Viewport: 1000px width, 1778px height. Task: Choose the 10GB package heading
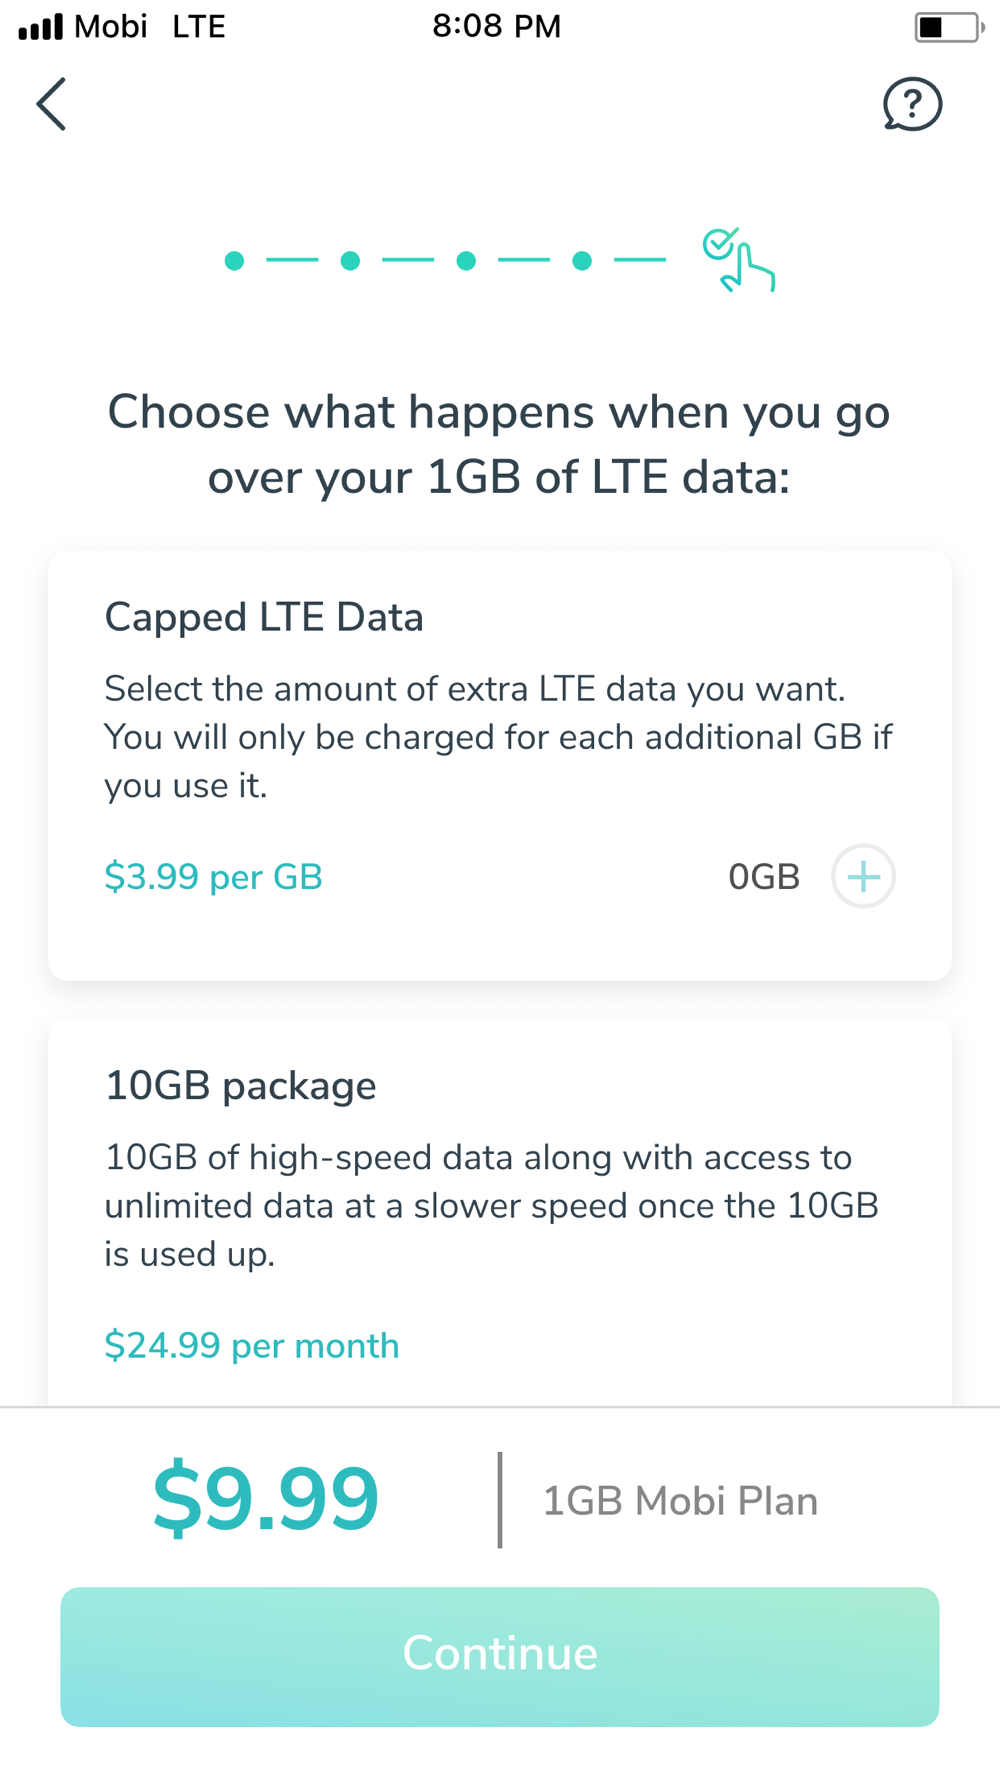coord(241,1086)
